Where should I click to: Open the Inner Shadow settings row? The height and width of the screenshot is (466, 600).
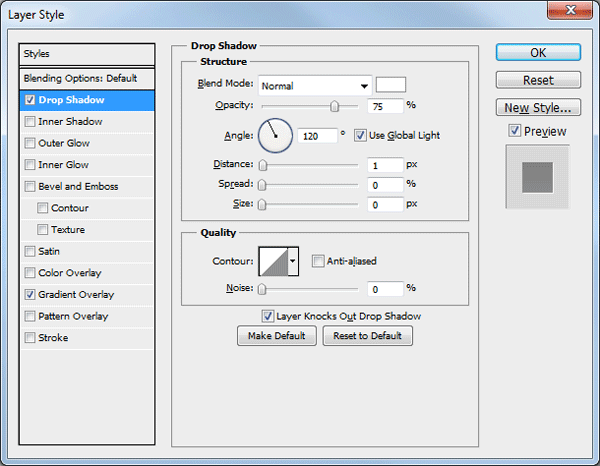(x=87, y=122)
